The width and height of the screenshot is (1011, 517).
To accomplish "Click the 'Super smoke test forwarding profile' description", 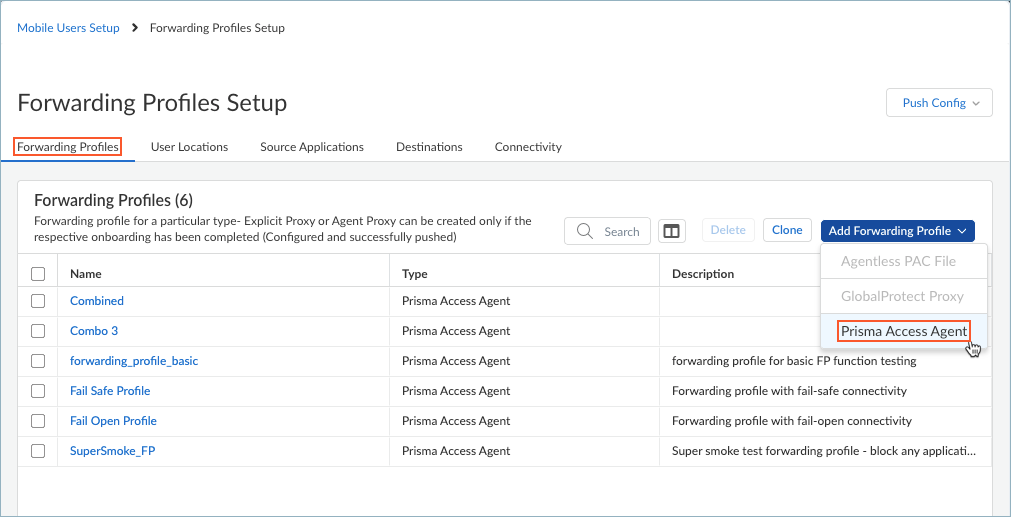I will (x=823, y=451).
